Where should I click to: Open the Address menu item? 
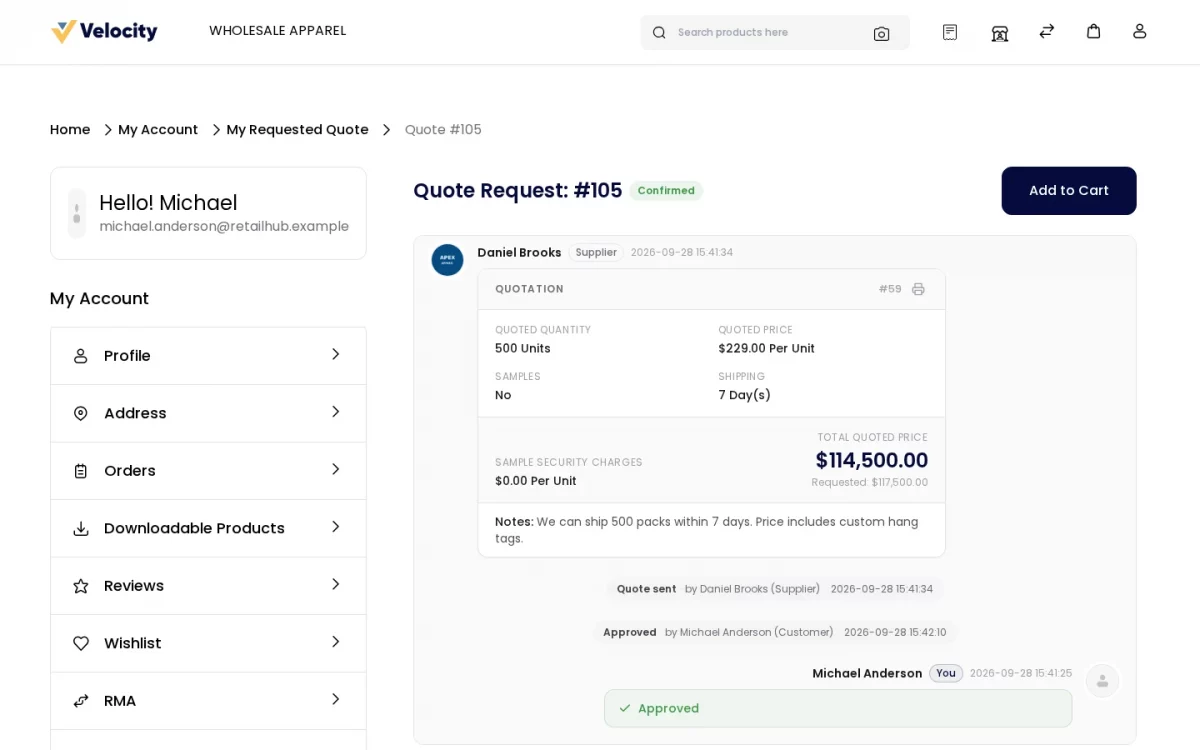(x=208, y=413)
